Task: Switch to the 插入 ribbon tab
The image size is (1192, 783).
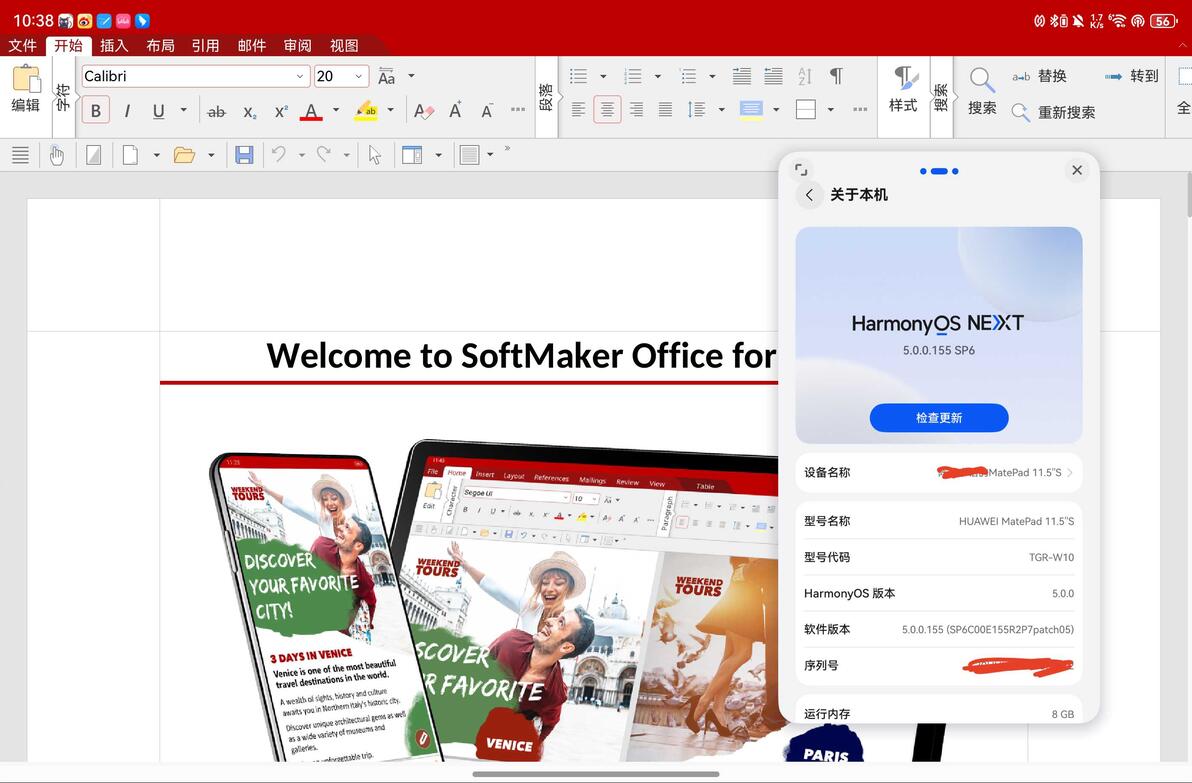Action: (114, 46)
